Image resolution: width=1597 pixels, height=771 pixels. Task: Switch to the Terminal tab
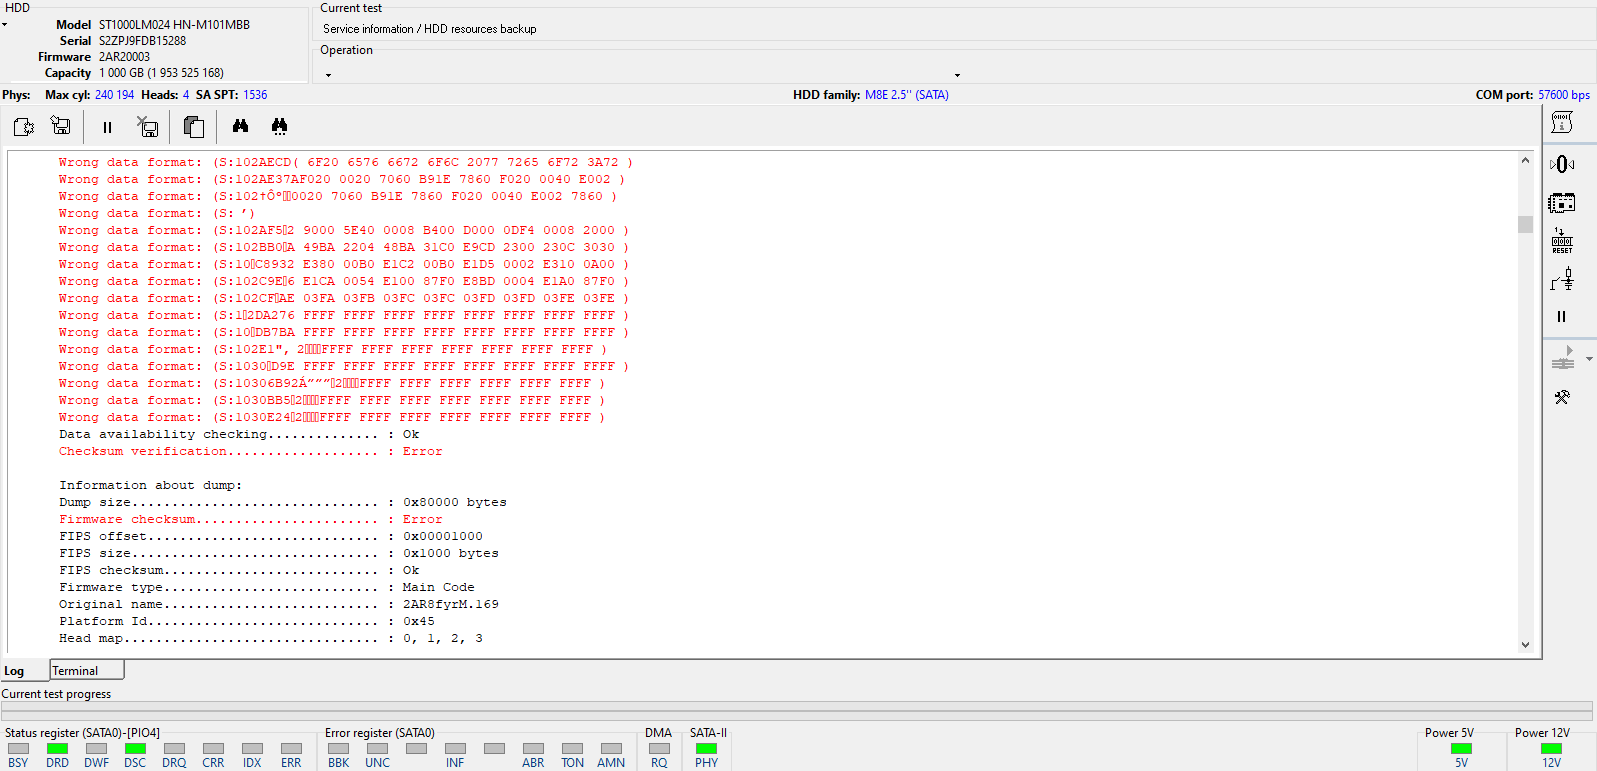(87, 670)
